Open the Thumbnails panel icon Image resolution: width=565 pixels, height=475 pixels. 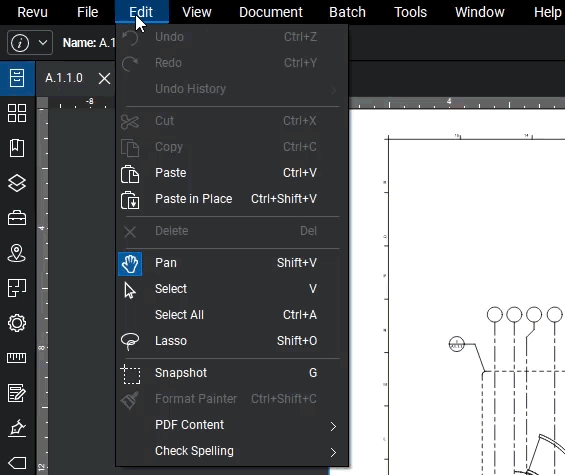tap(17, 113)
